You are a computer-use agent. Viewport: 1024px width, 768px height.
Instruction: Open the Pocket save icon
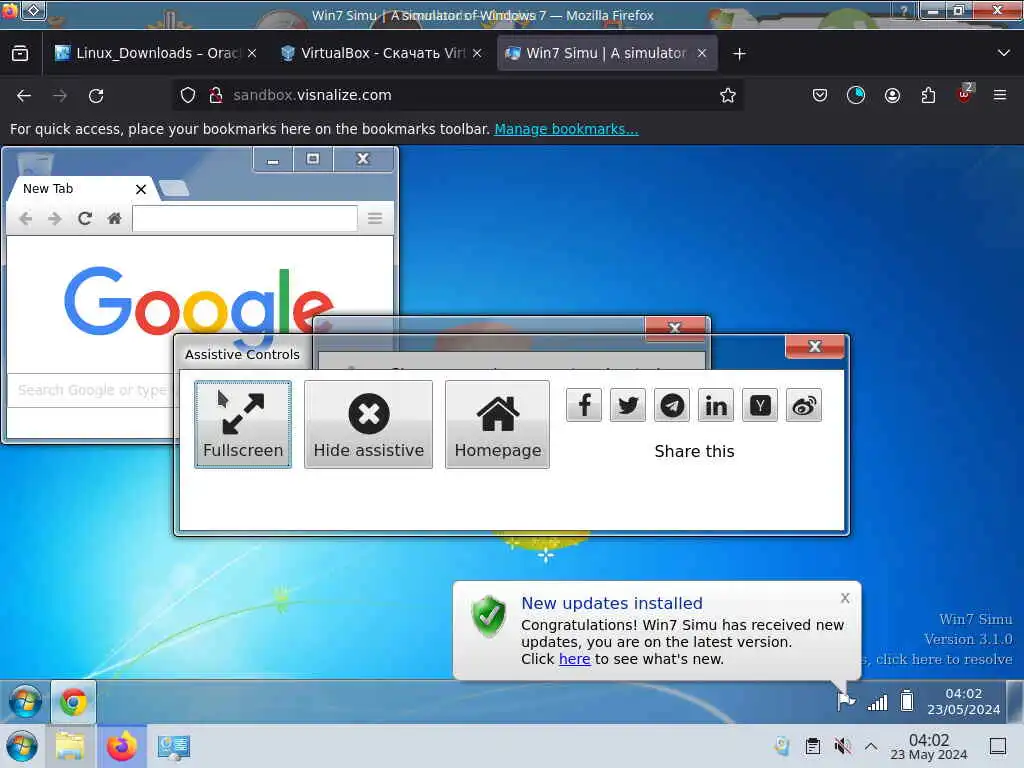click(820, 96)
